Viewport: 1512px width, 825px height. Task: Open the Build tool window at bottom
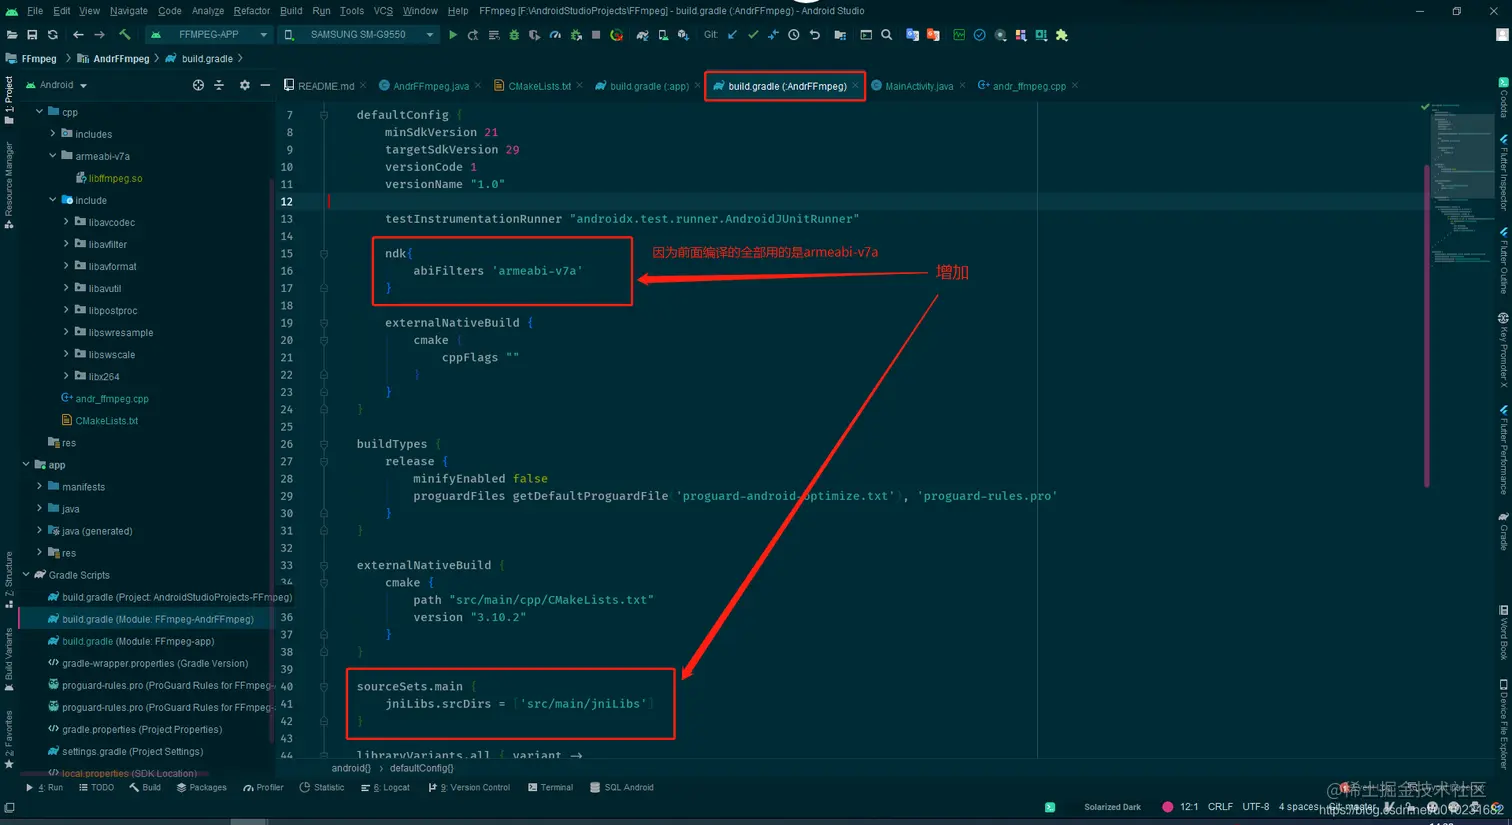coord(145,788)
